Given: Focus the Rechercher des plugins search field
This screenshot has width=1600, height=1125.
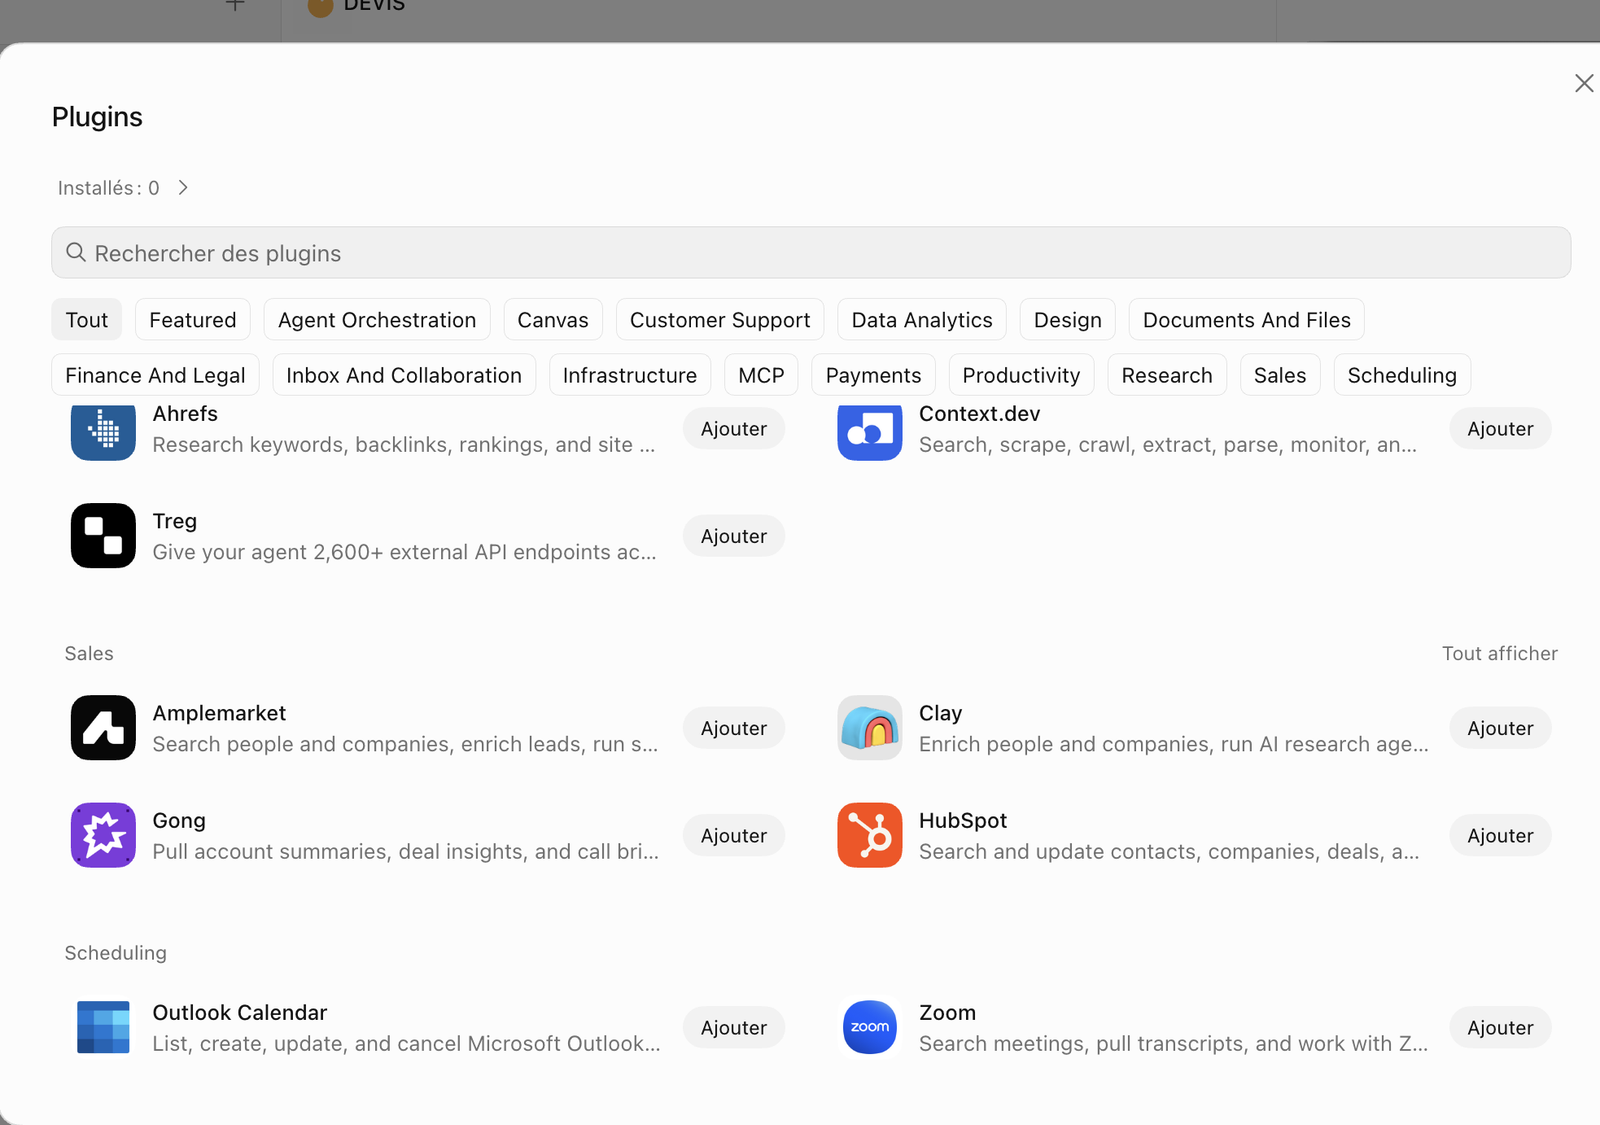Looking at the screenshot, I should pyautogui.click(x=811, y=253).
